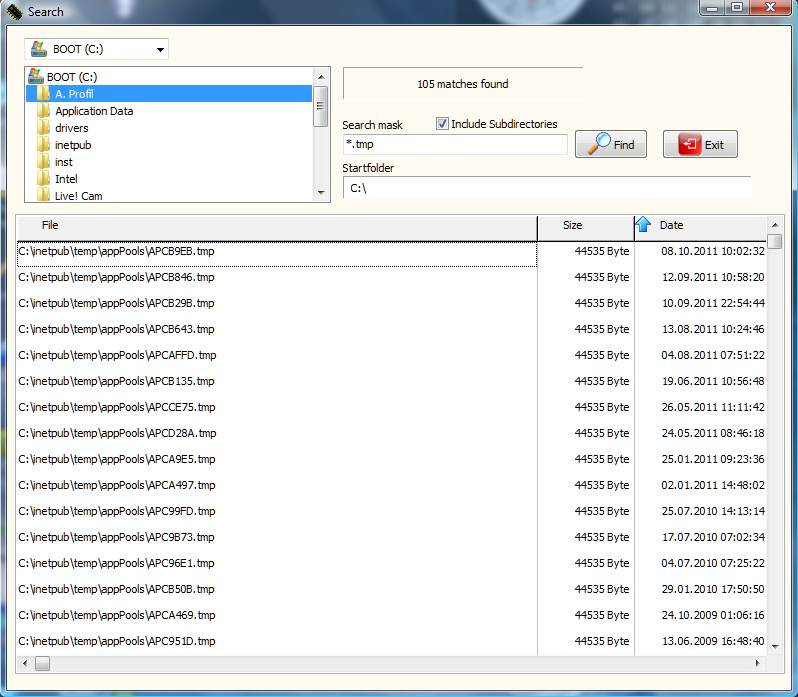The width and height of the screenshot is (798, 697).
Task: Click the drivers folder icon
Action: [x=44, y=128]
